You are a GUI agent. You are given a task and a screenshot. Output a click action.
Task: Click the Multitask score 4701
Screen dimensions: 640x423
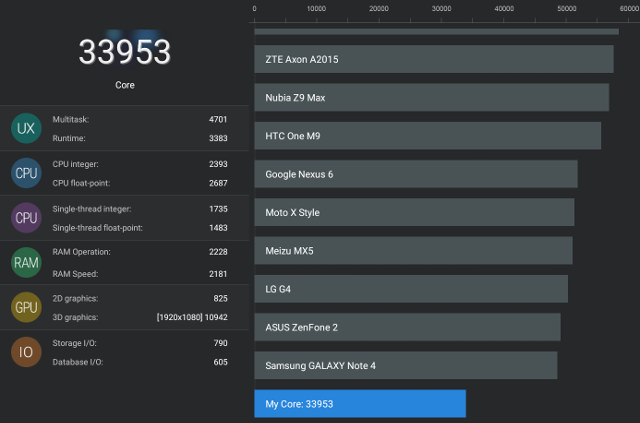click(218, 119)
